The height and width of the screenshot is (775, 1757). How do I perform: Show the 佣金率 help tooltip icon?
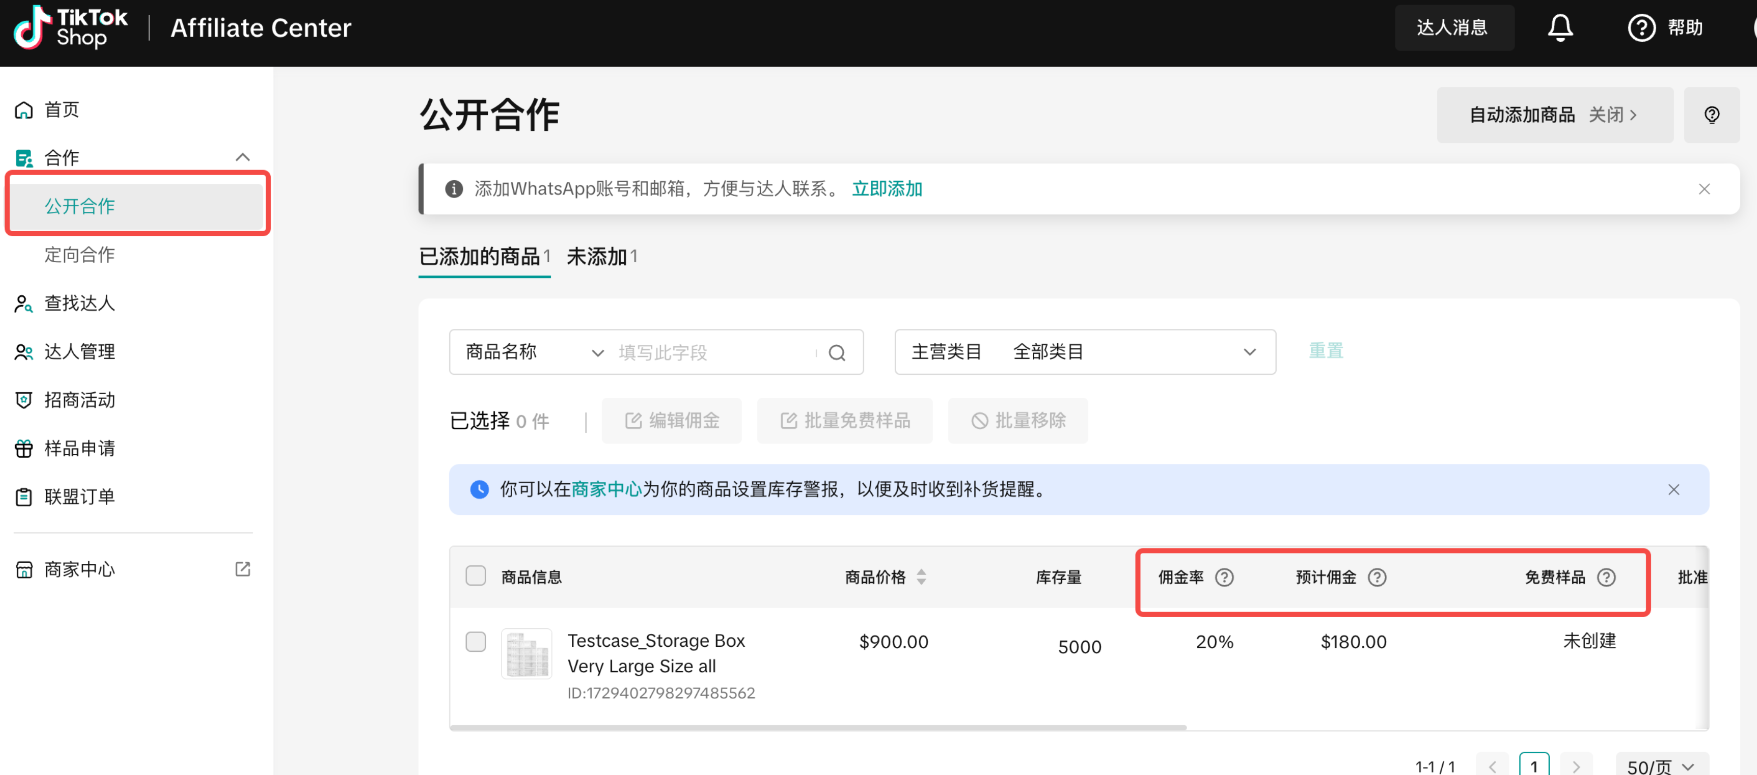click(1224, 577)
